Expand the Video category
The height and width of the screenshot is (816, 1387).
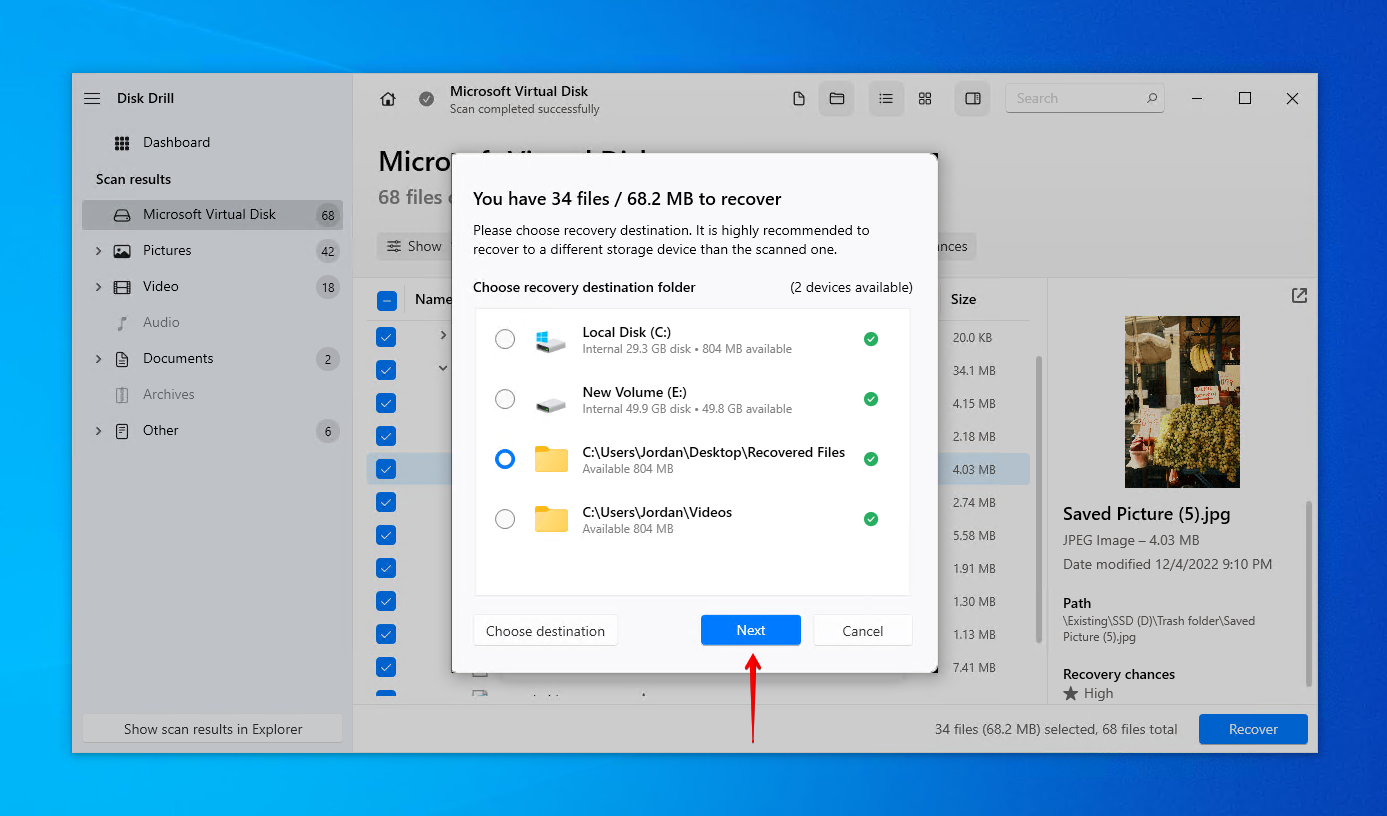click(98, 287)
